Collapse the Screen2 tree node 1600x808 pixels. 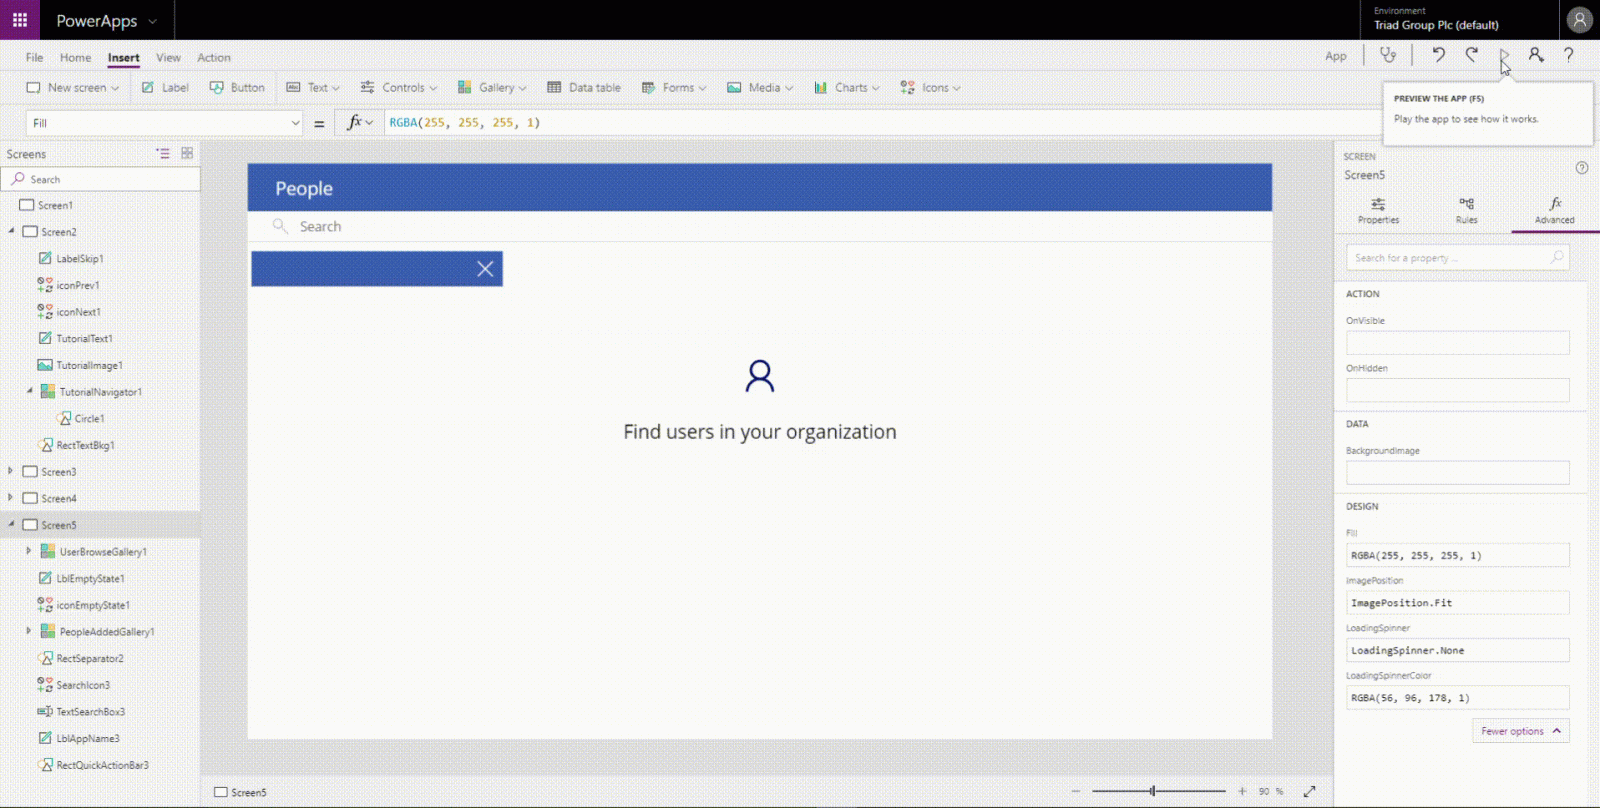(11, 231)
